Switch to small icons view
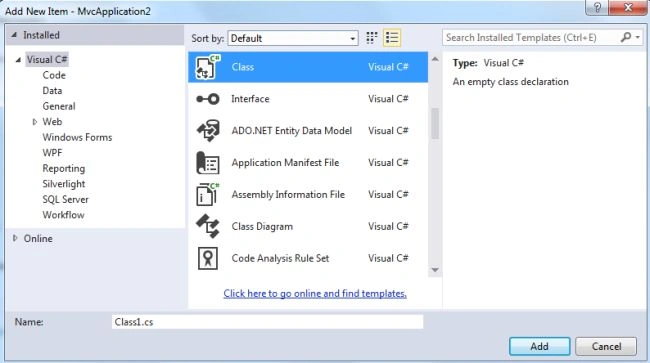Screen dimensions: 650x363 (x=372, y=38)
